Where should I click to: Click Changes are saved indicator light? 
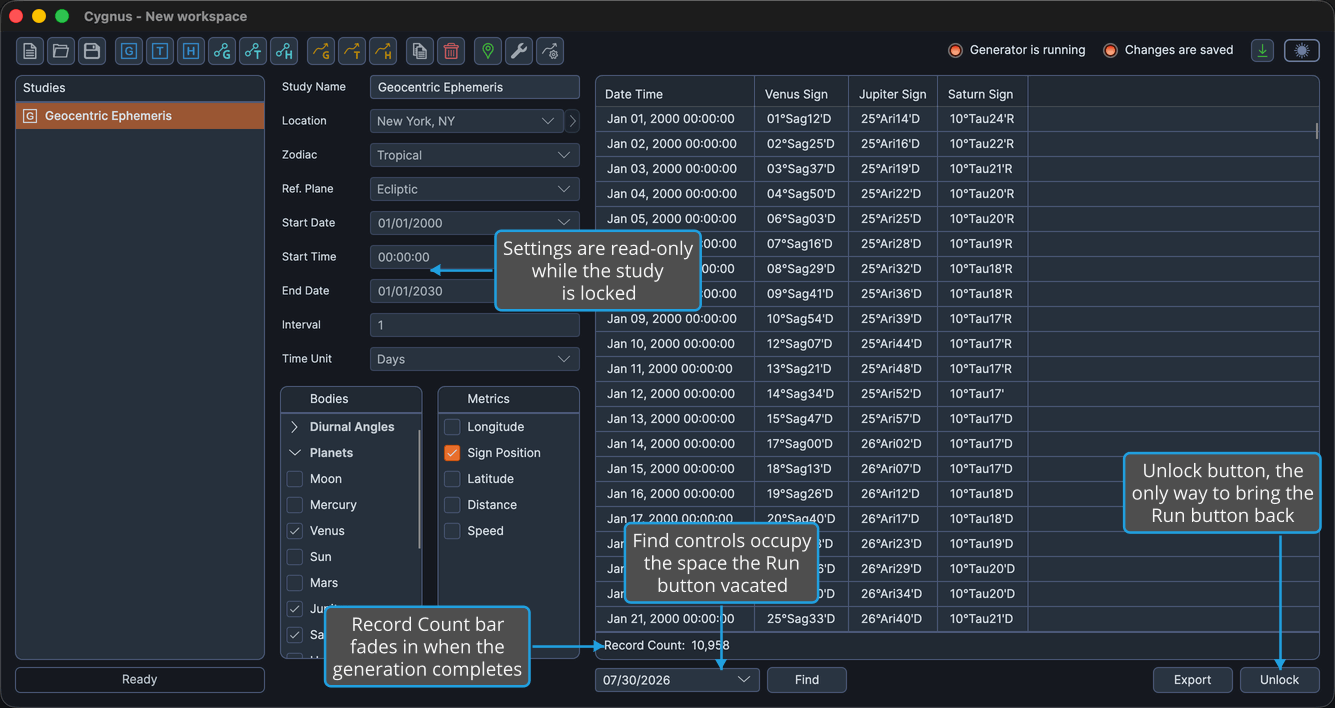click(x=1110, y=50)
